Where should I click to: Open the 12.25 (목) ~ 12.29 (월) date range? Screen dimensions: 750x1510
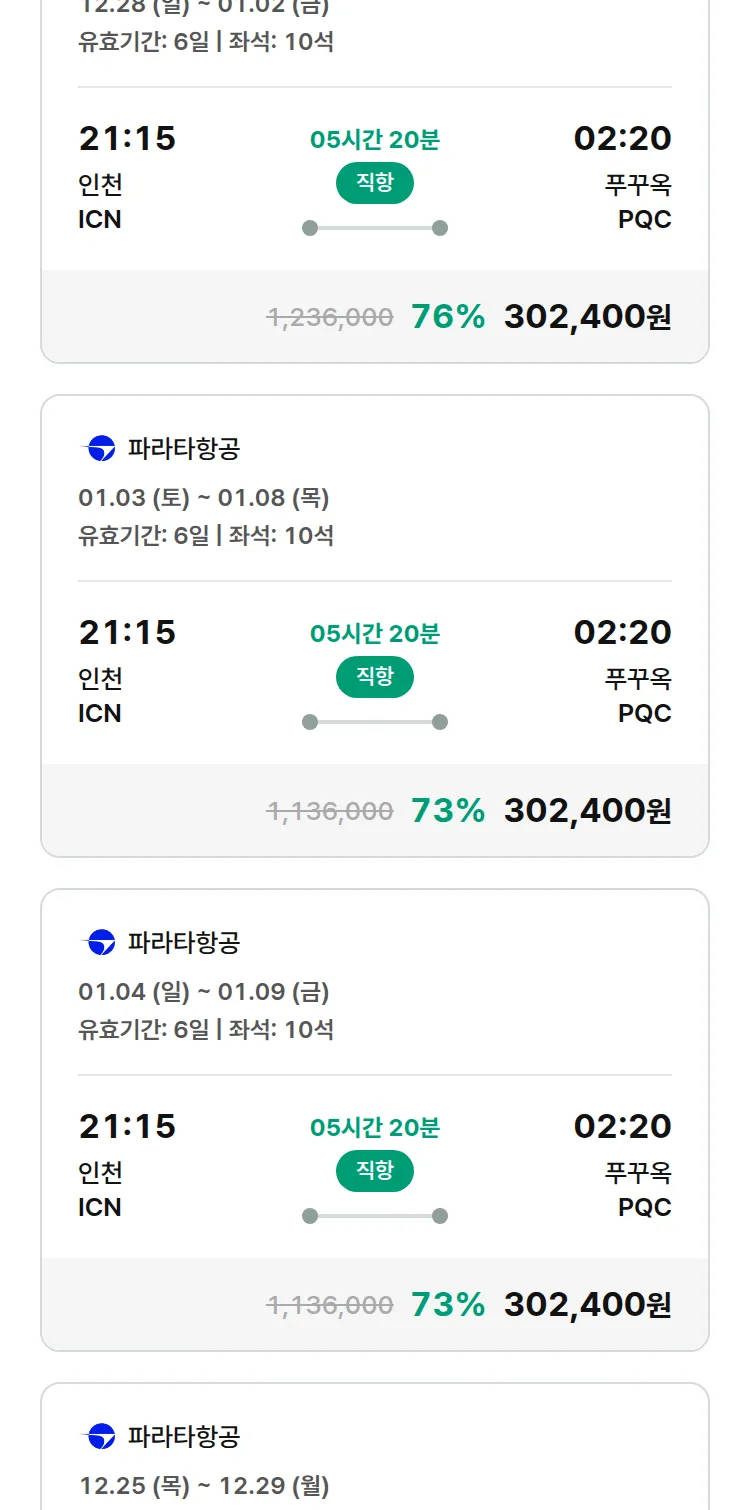[204, 1486]
